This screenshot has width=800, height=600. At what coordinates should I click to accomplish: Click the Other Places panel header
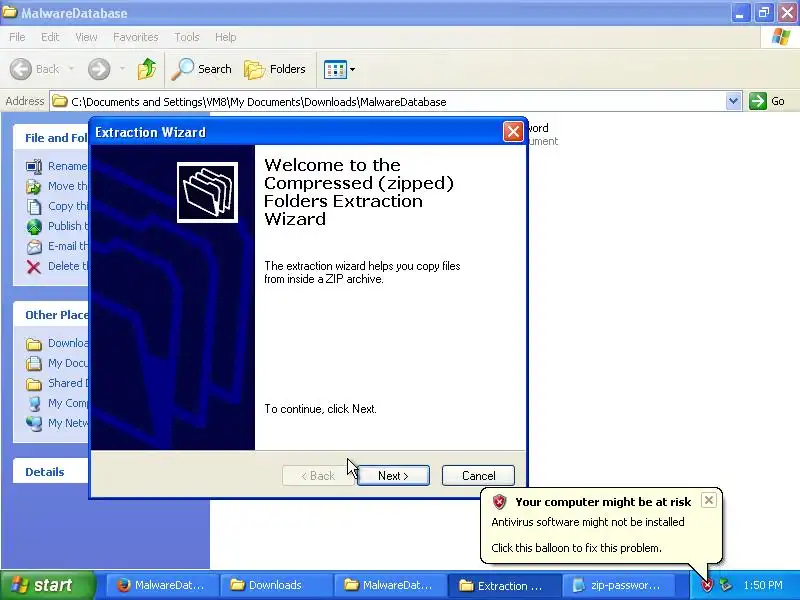pos(51,315)
